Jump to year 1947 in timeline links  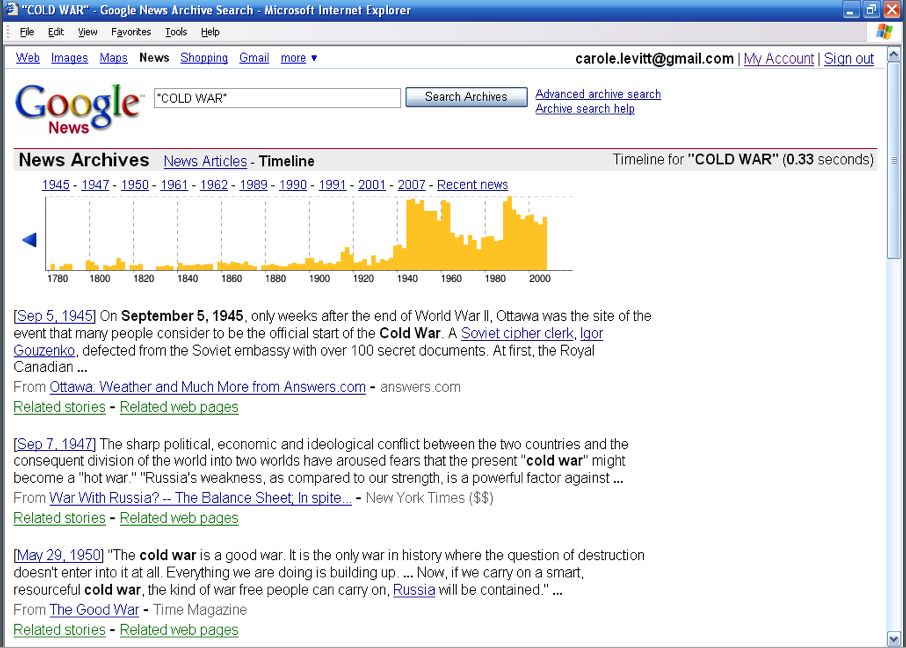95,185
